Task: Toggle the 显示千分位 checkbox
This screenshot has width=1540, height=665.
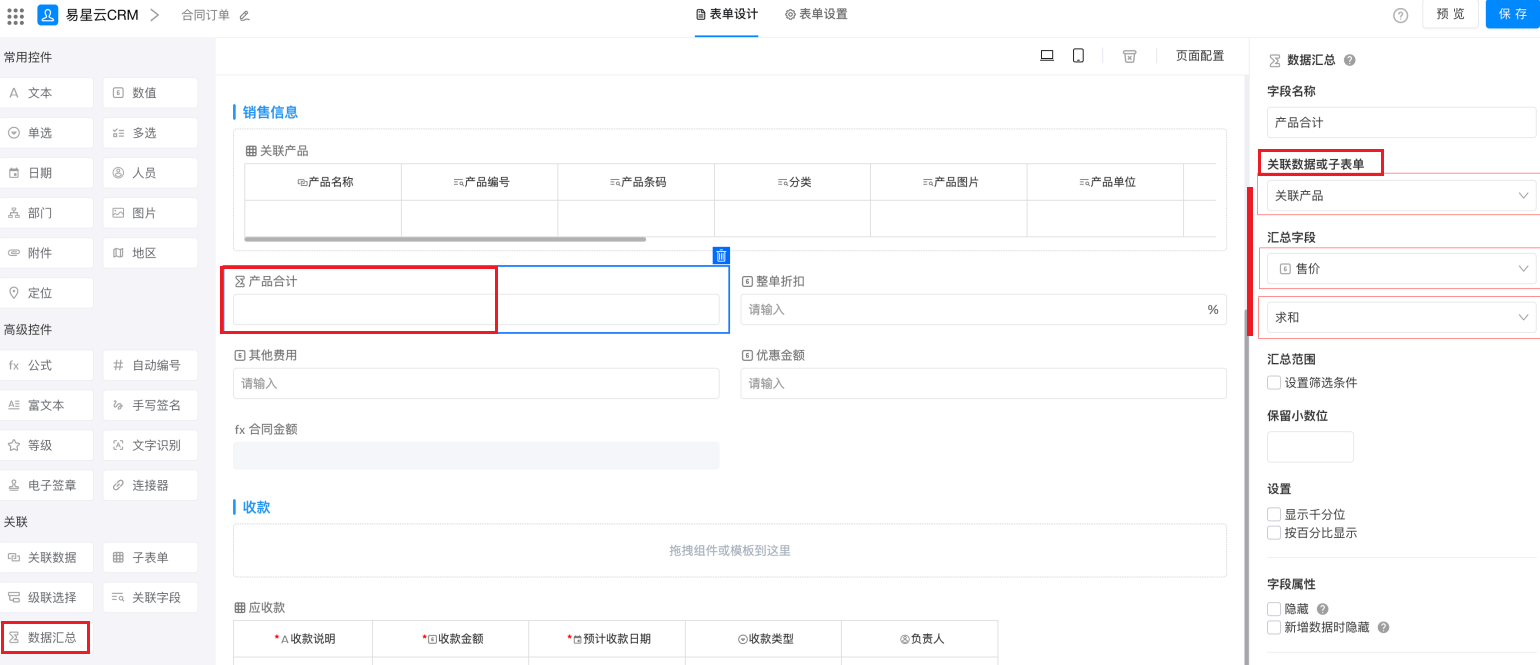Action: coord(1274,514)
